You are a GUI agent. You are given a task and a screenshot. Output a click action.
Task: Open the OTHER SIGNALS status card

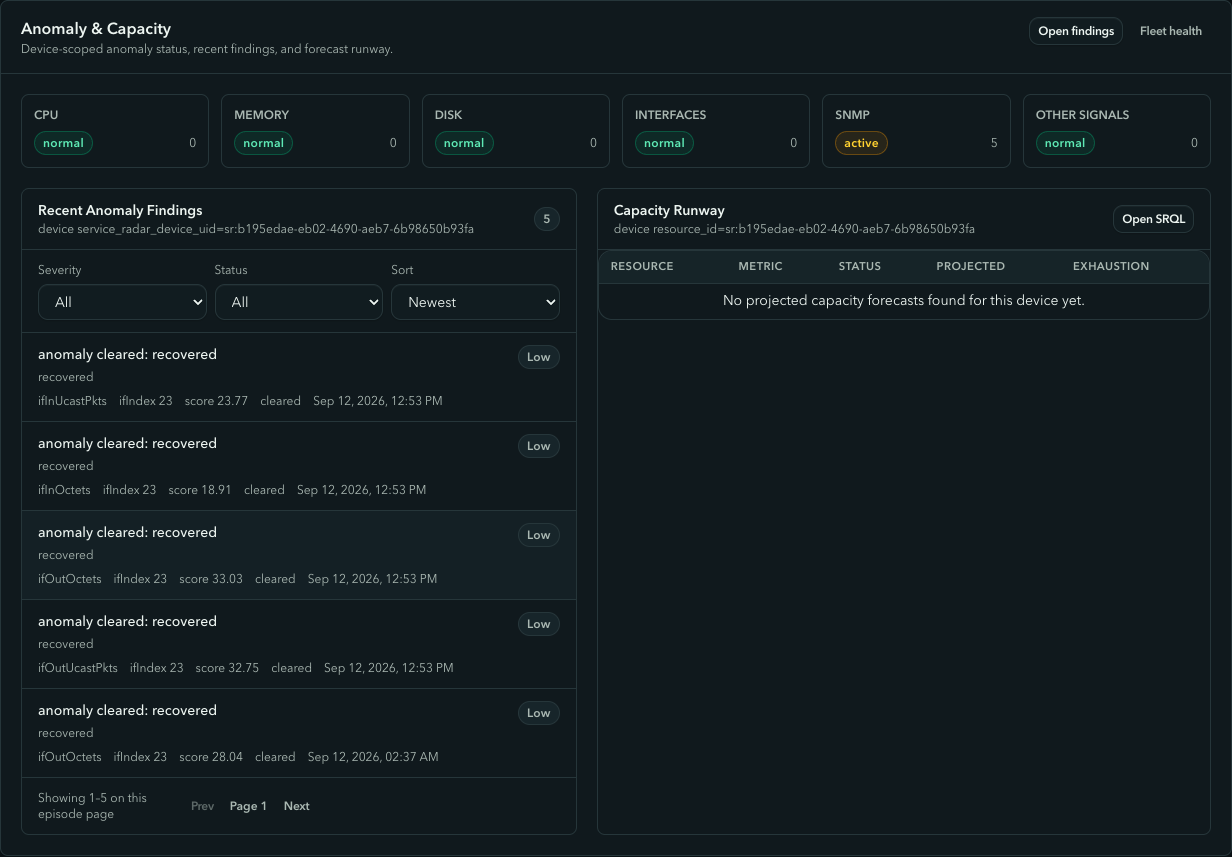[1117, 130]
